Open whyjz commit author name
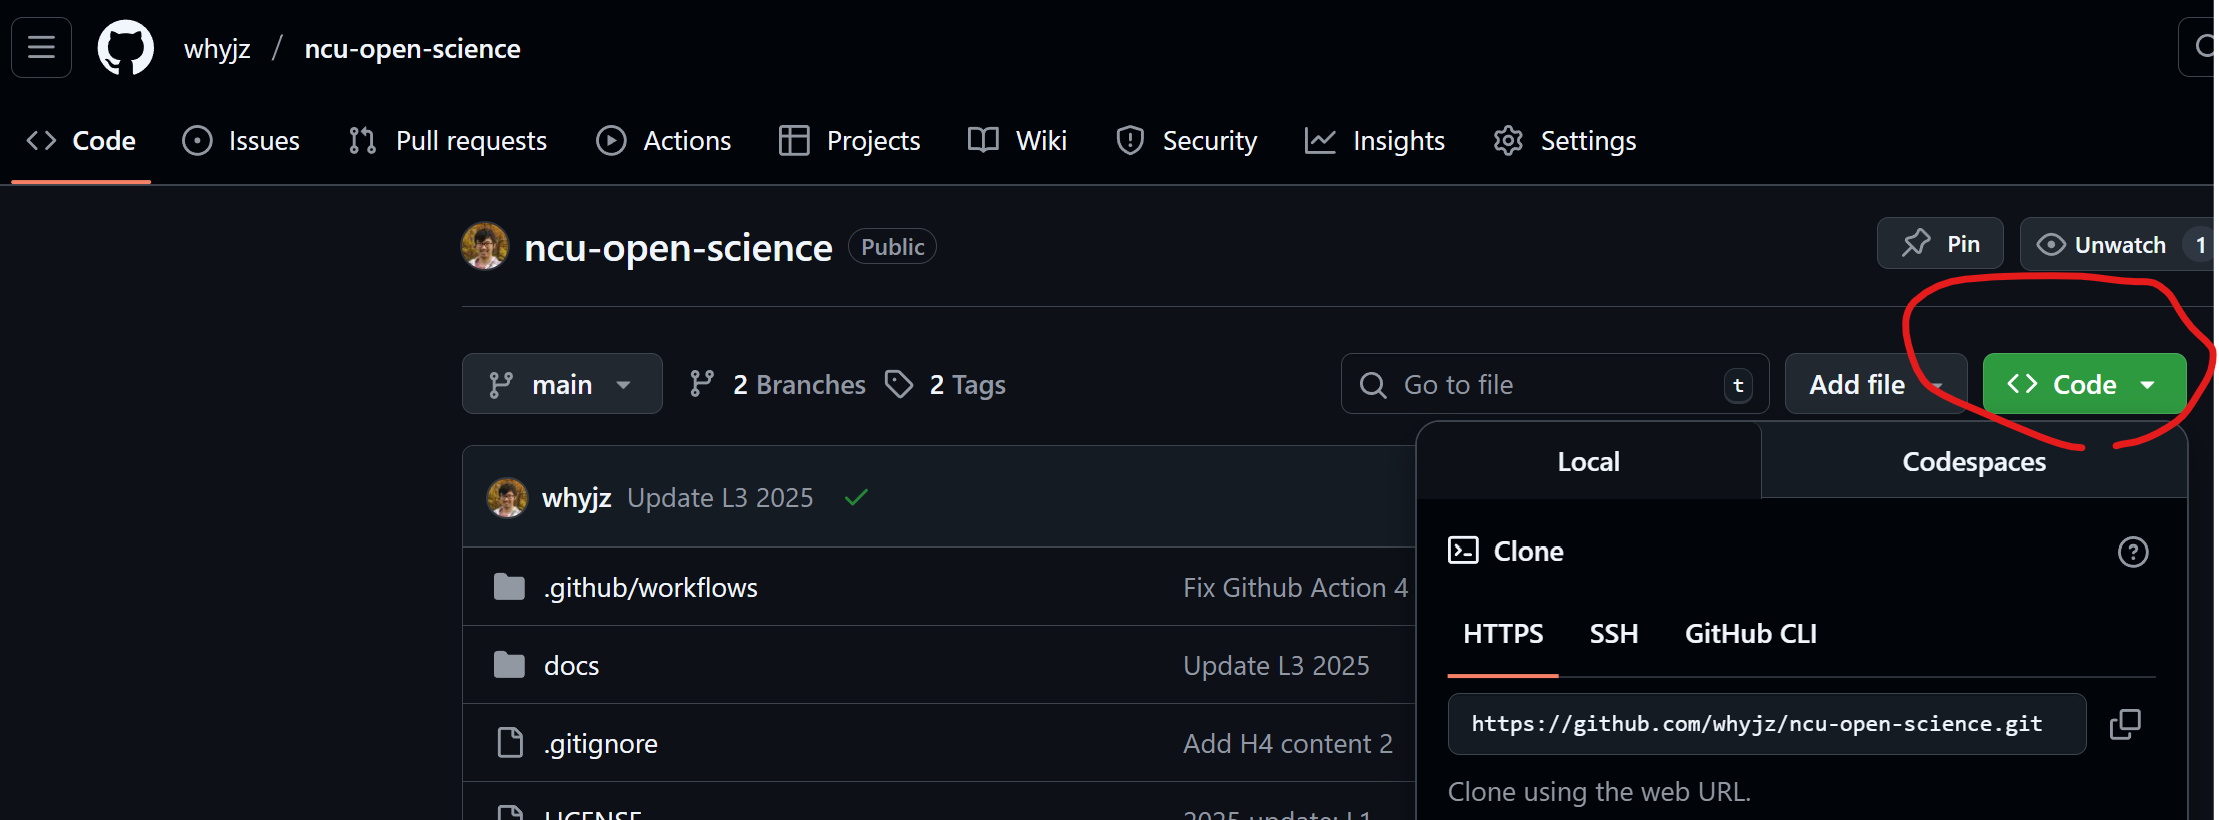 pyautogui.click(x=576, y=497)
